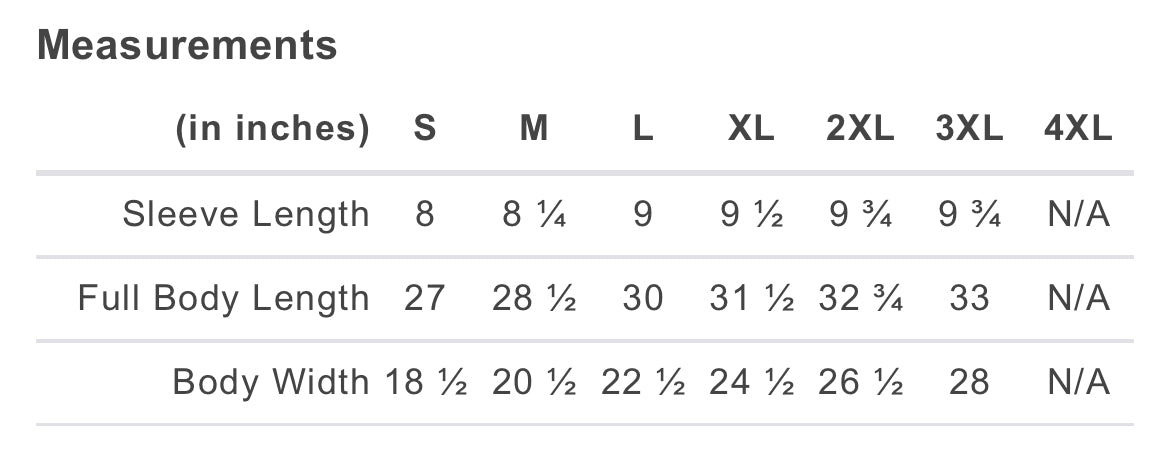The height and width of the screenshot is (450, 1170).
Task: Select Sleeve Length value for size XL
Action: point(751,215)
